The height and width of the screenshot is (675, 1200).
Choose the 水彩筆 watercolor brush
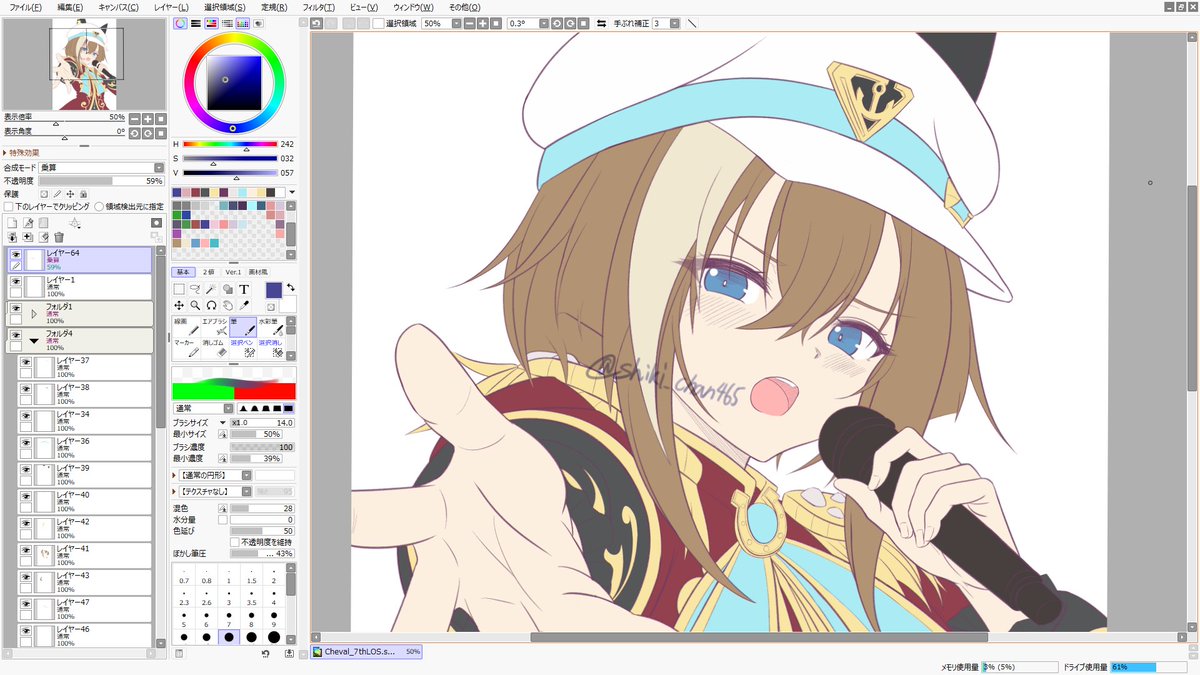271,326
